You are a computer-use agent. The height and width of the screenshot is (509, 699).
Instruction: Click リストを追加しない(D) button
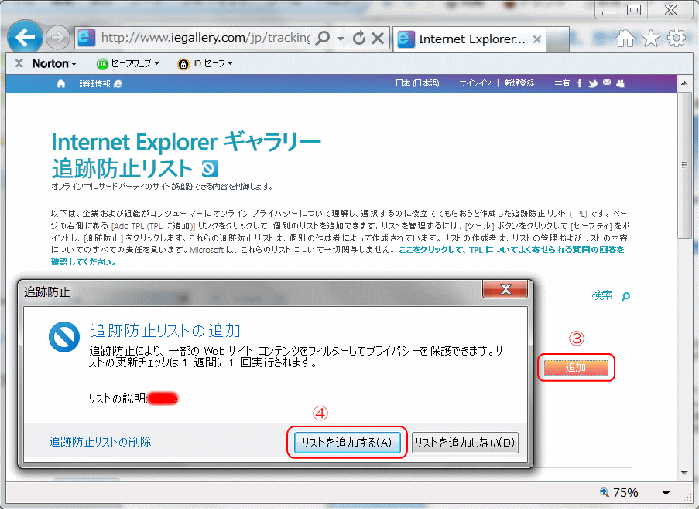465,442
